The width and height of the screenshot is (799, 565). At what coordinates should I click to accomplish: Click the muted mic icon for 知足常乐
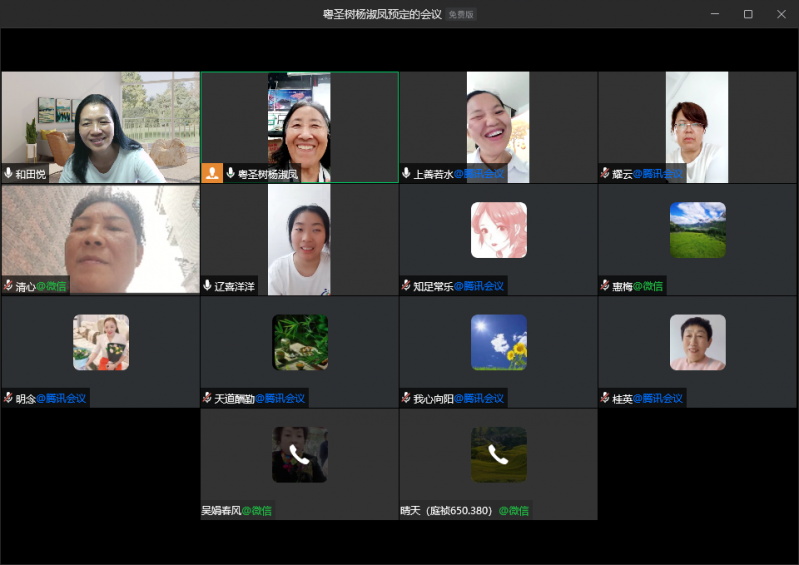406,286
